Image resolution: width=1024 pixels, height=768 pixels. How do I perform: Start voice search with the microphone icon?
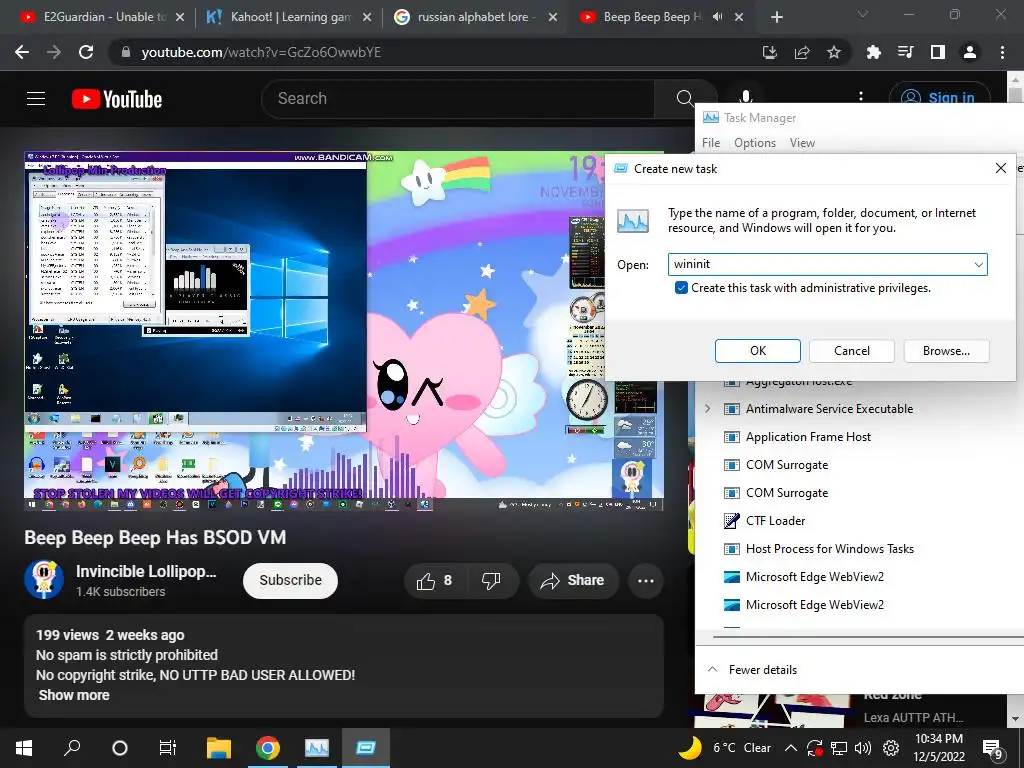745,97
